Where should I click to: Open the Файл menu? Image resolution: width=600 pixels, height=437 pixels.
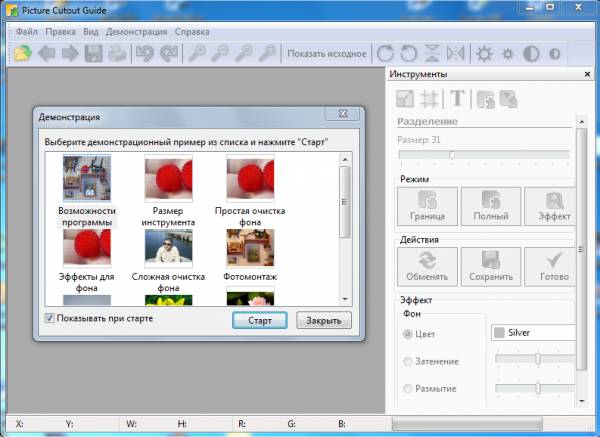point(26,31)
